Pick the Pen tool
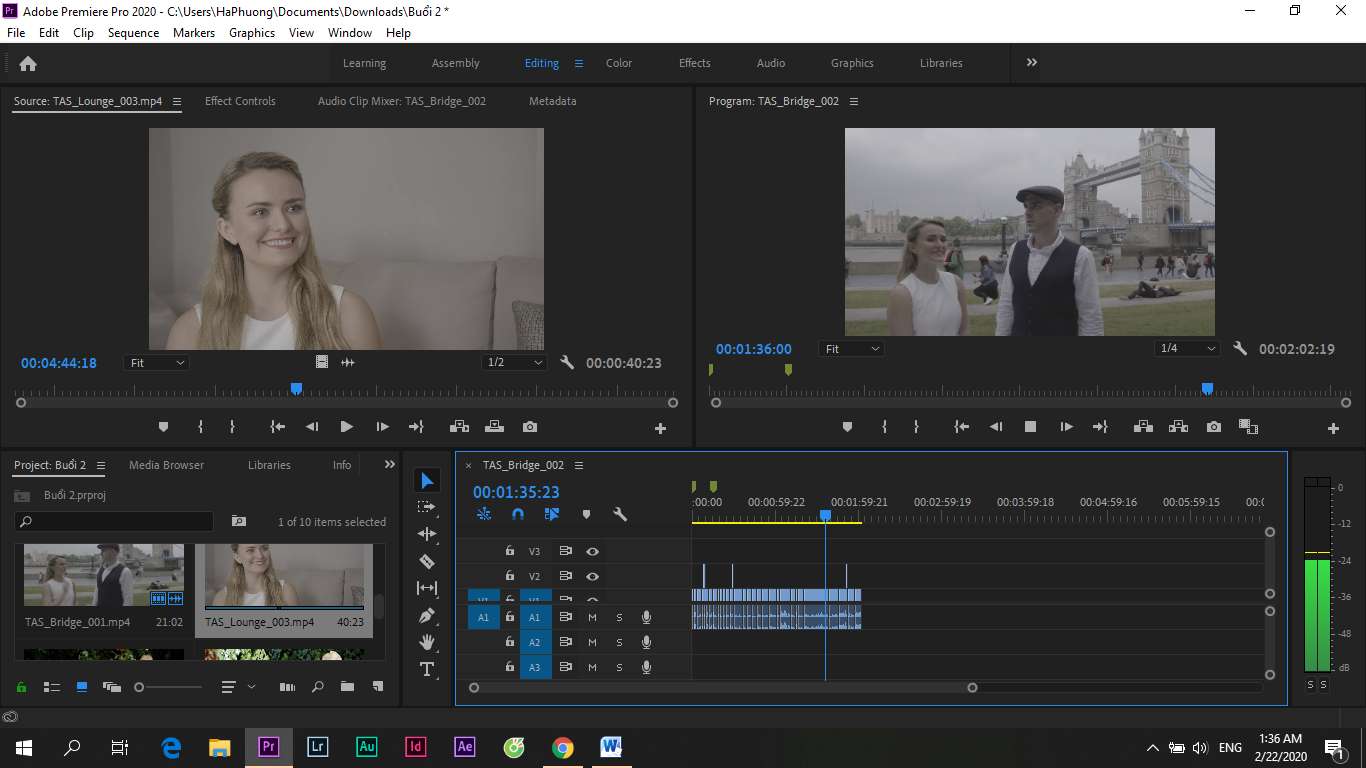 [427, 615]
